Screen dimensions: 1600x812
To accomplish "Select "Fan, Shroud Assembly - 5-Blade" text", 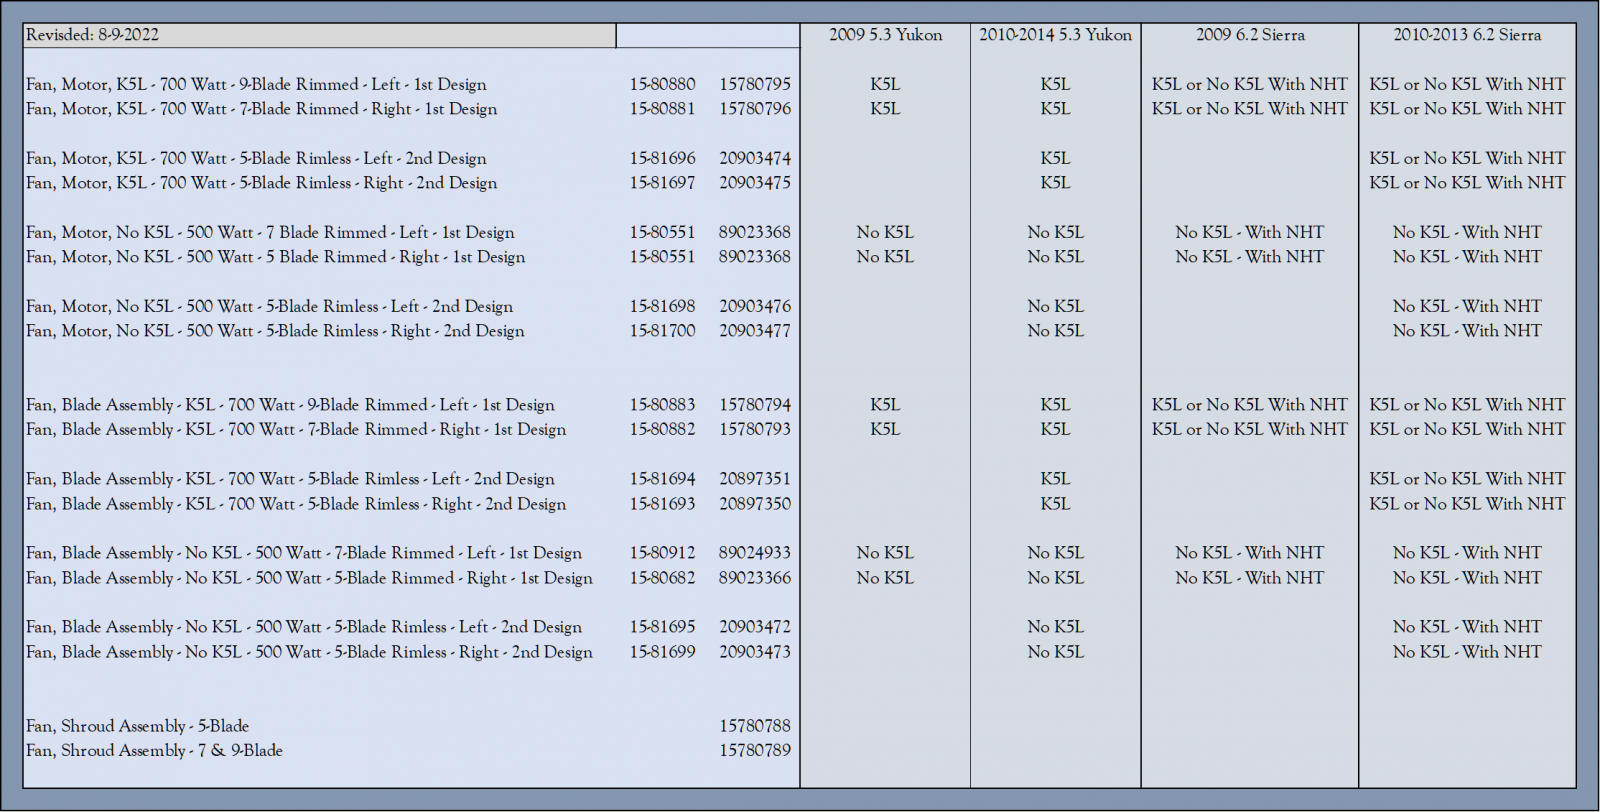I will 138,726.
